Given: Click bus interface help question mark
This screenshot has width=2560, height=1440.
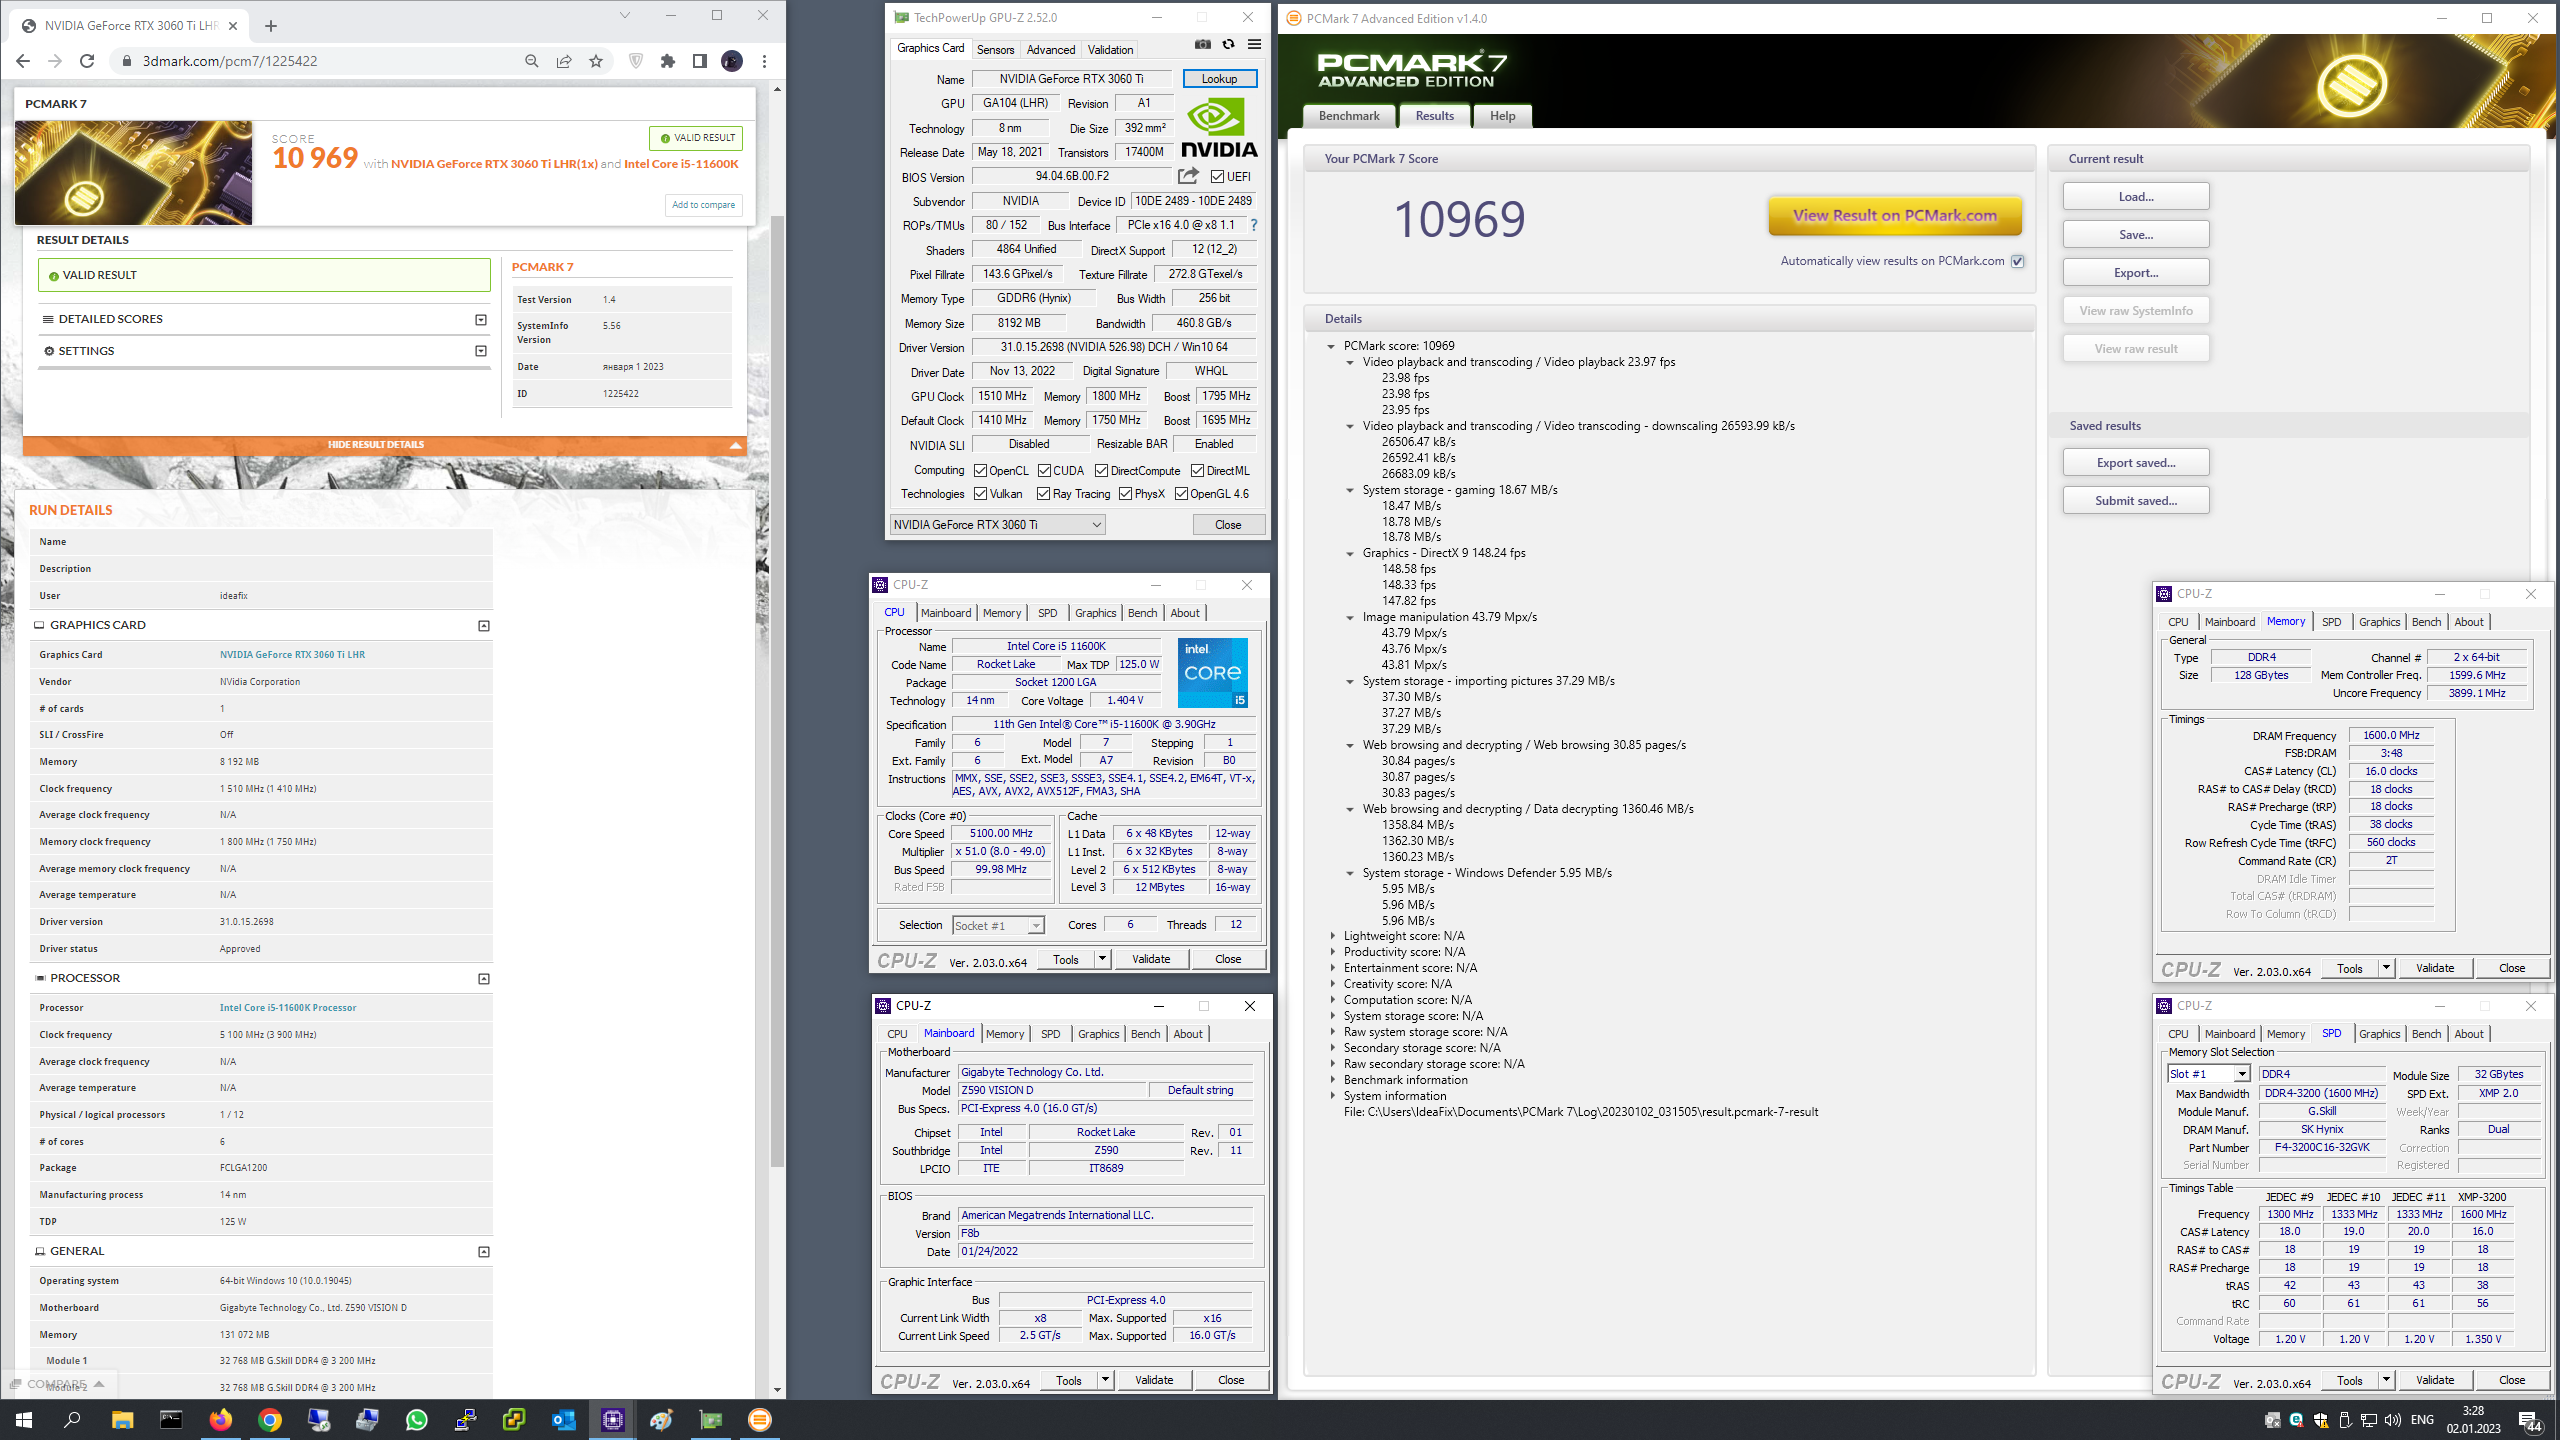Looking at the screenshot, I should point(1254,225).
